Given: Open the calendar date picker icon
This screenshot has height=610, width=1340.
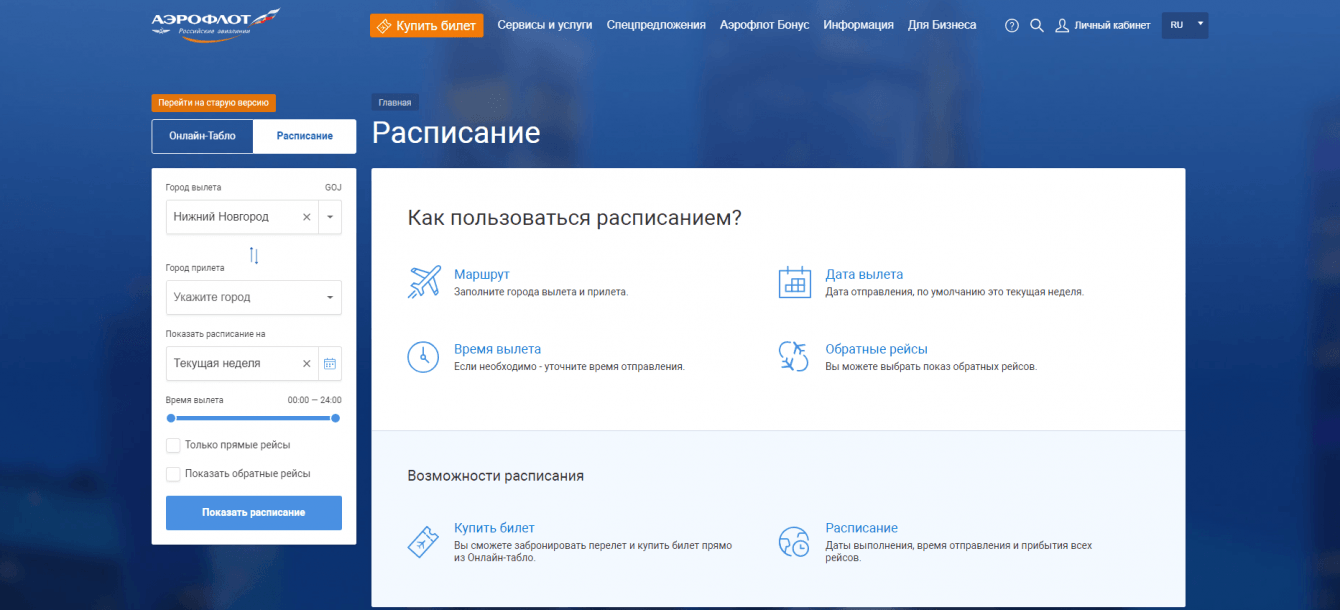Looking at the screenshot, I should pyautogui.click(x=330, y=364).
